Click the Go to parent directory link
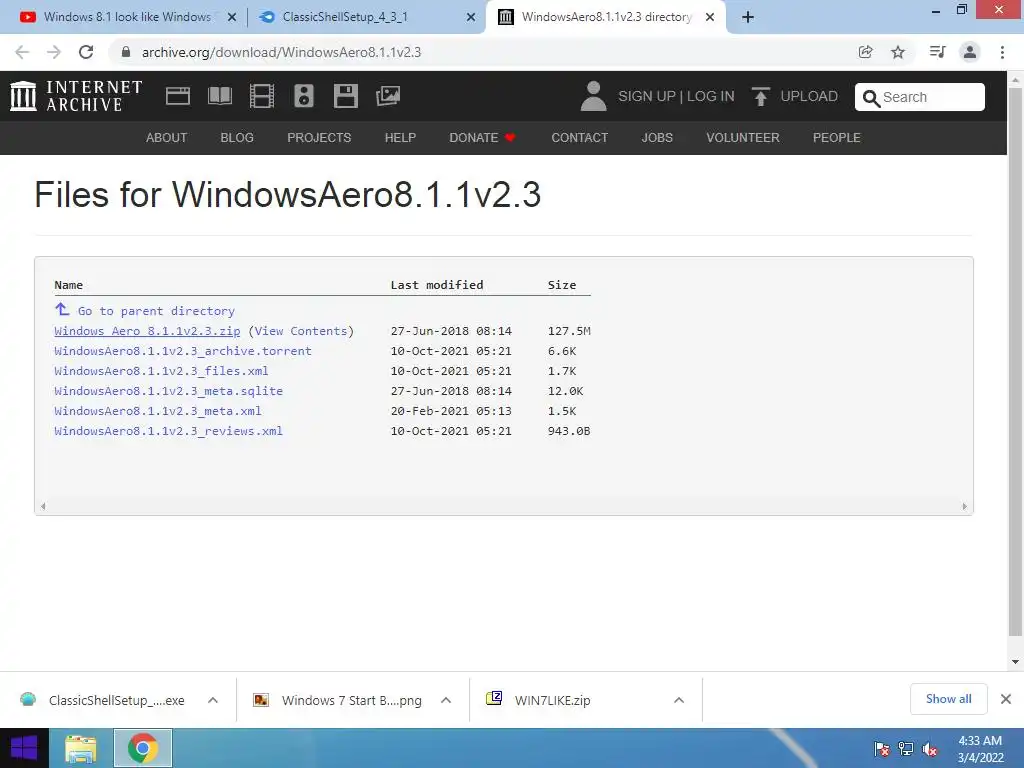1024x768 pixels. coord(156,312)
